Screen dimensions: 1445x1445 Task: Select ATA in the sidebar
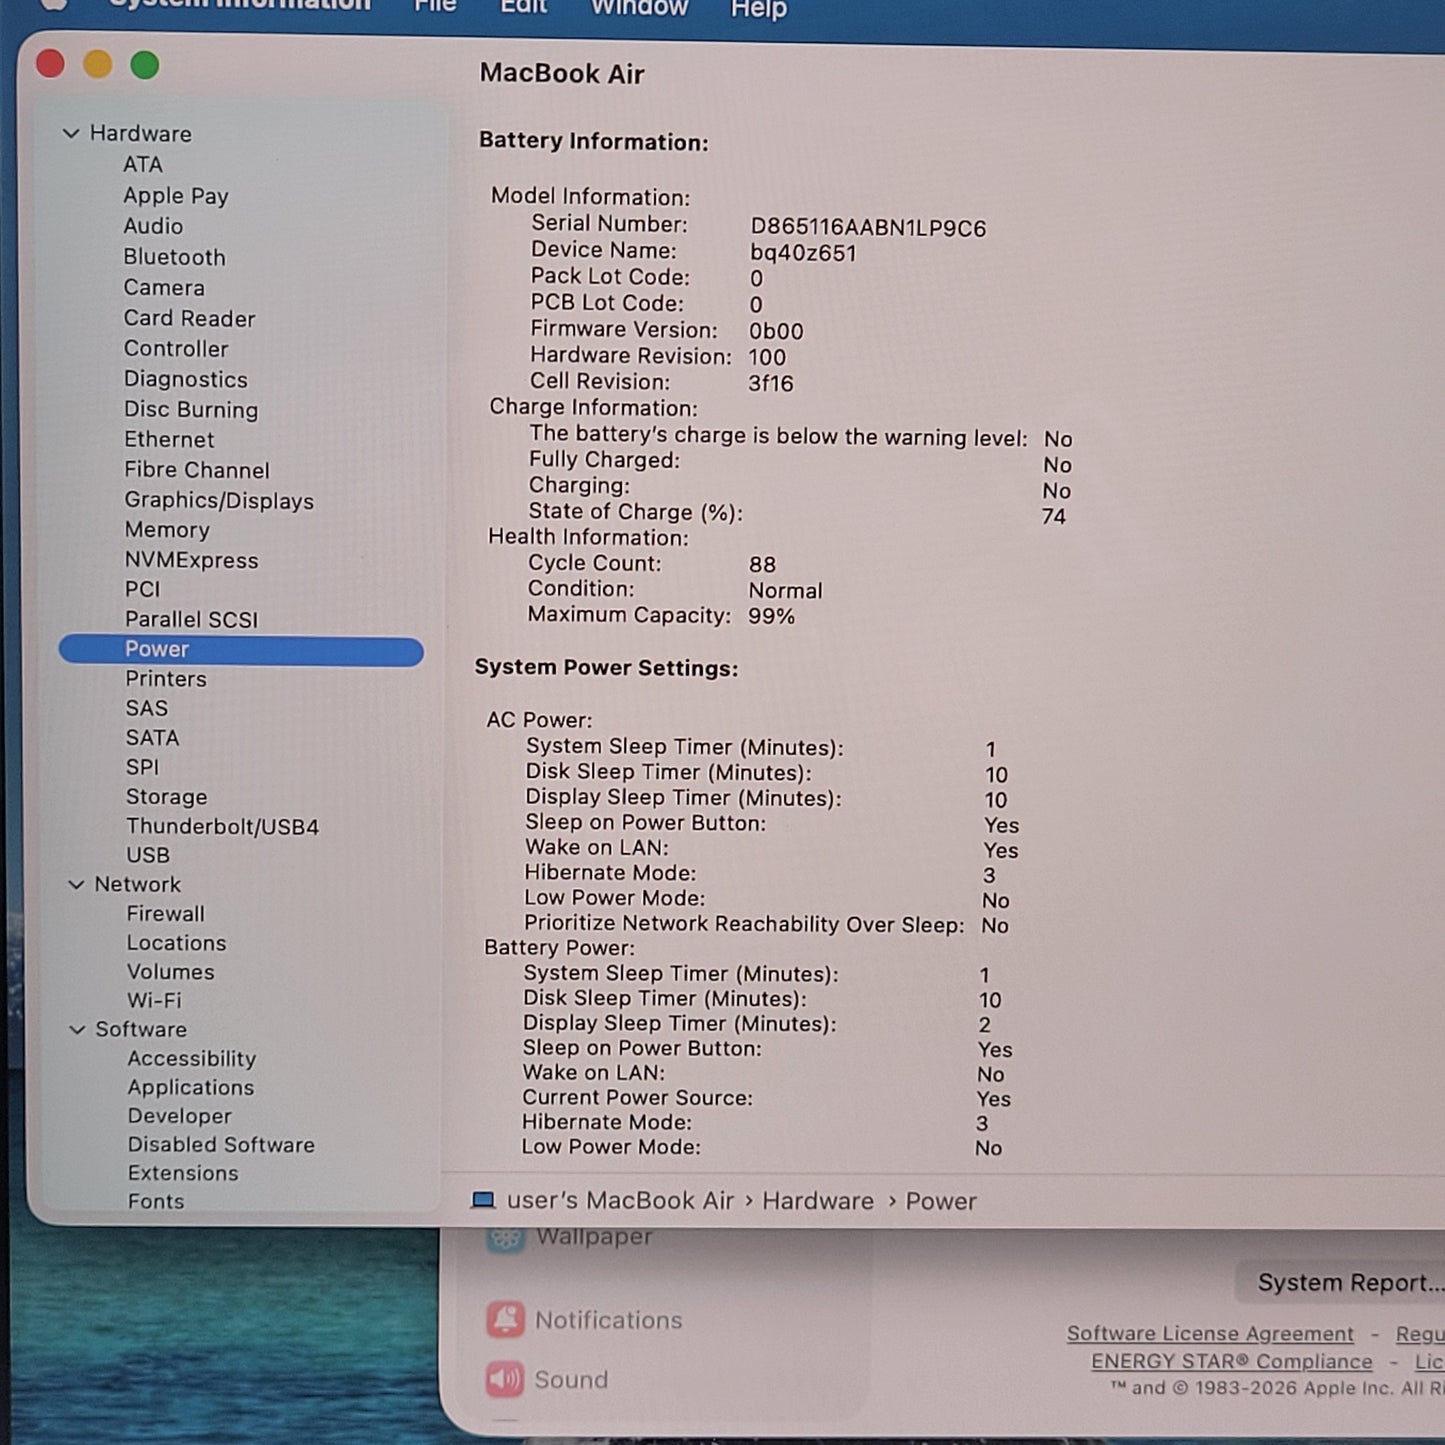[x=143, y=164]
